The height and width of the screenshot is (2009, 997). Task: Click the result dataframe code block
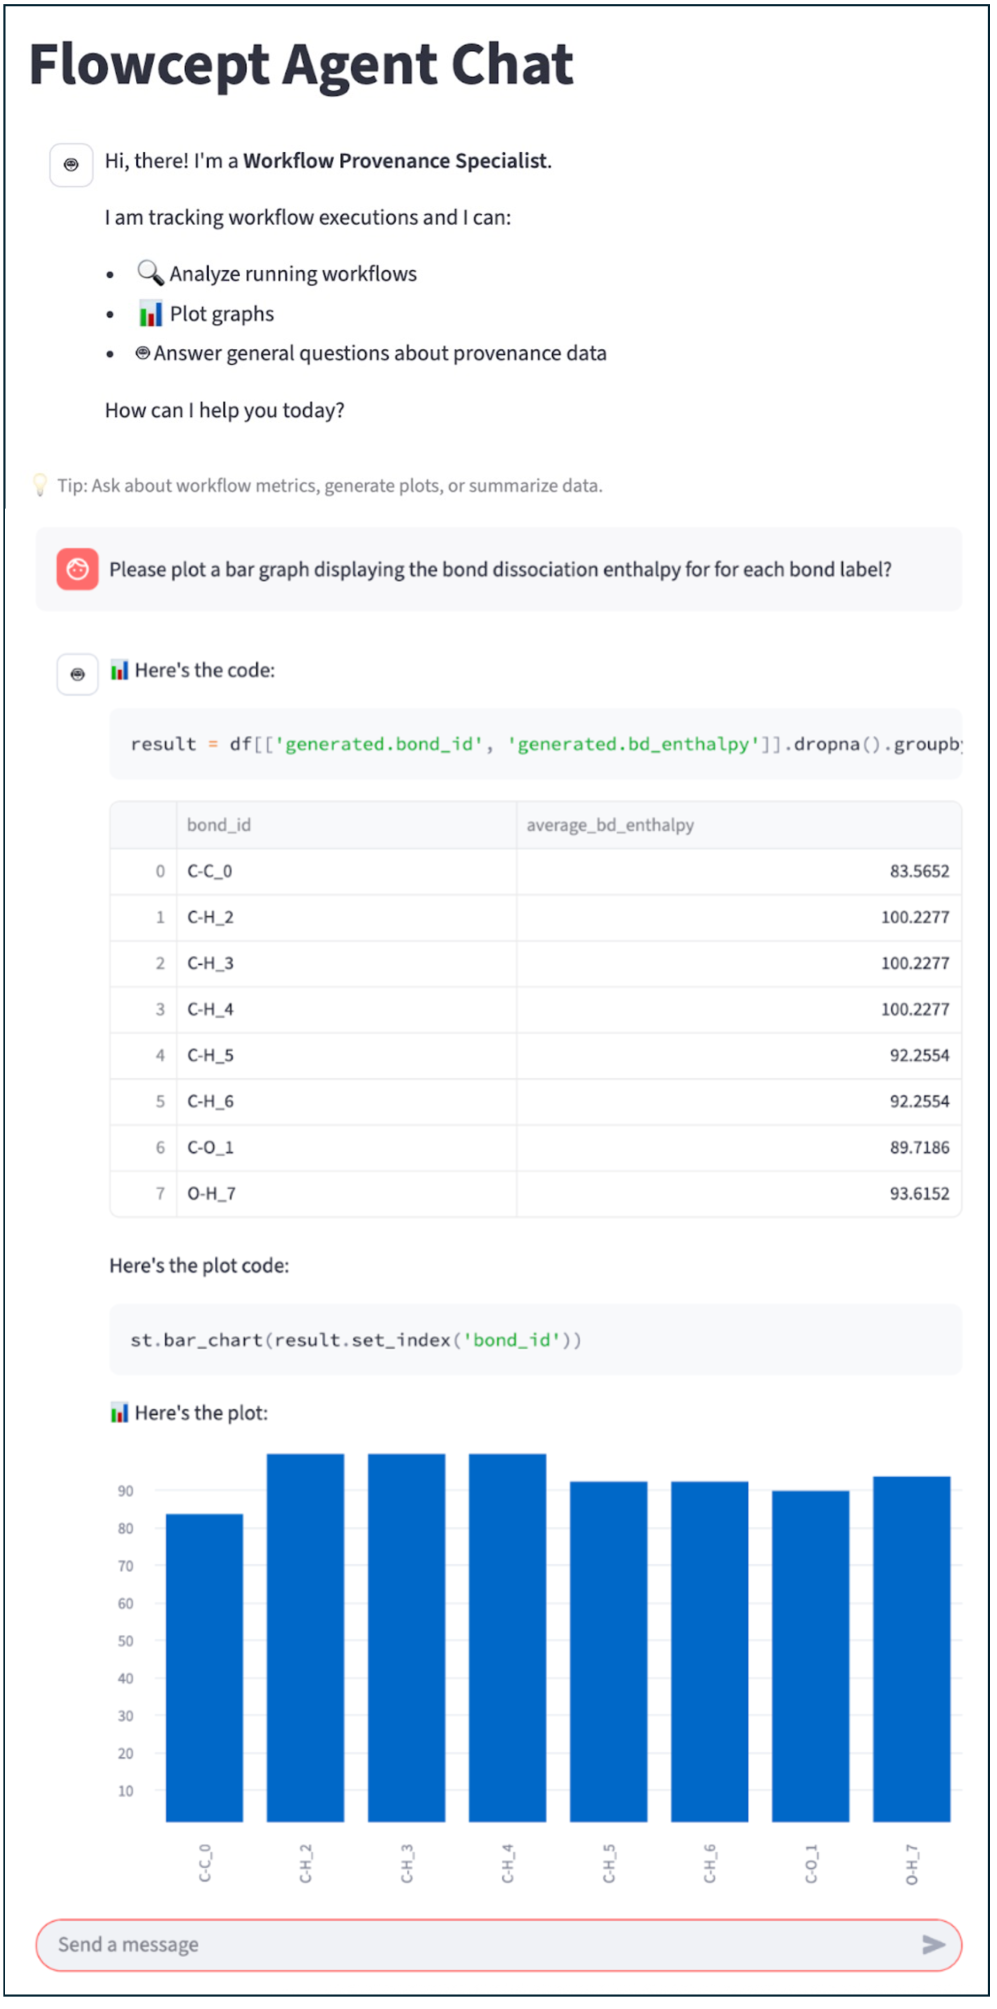(536, 744)
